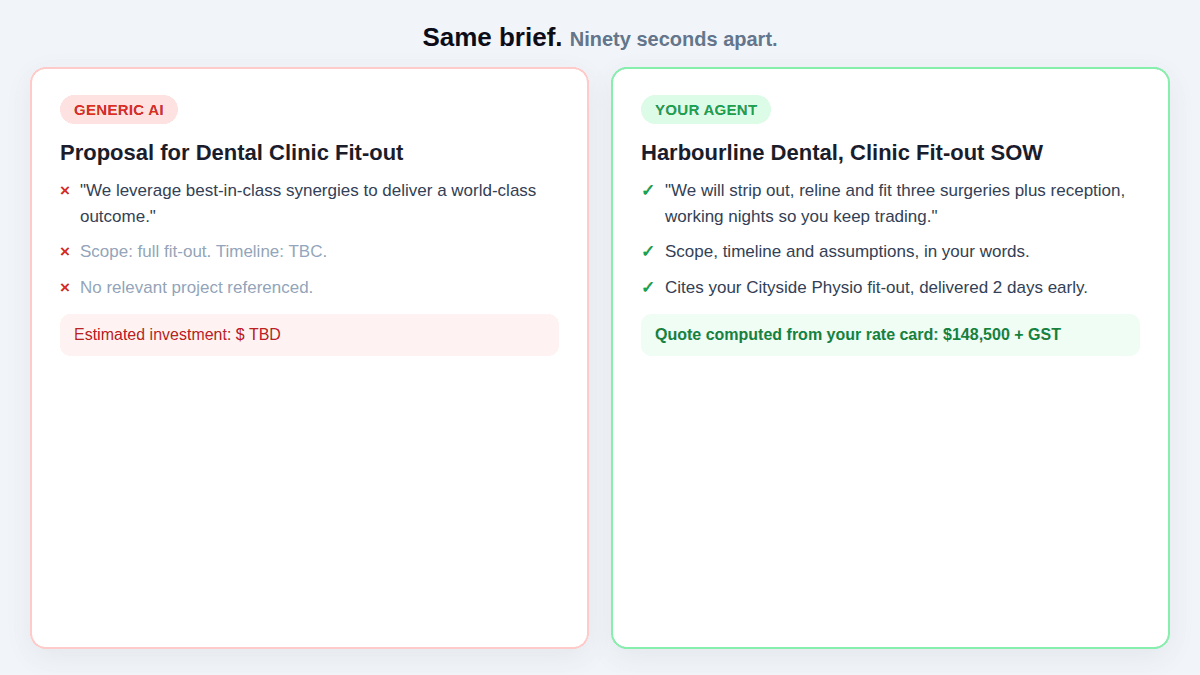This screenshot has height=675, width=1200.
Task: Click the Ninety seconds apart subtitle
Action: click(673, 39)
